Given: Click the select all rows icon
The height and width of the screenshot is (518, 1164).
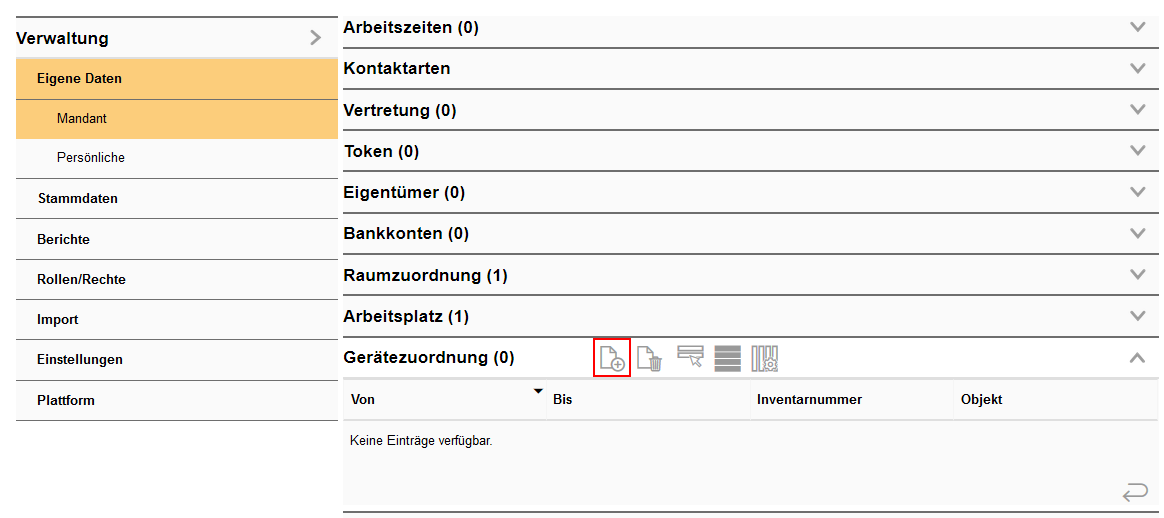Looking at the screenshot, I should click(728, 358).
